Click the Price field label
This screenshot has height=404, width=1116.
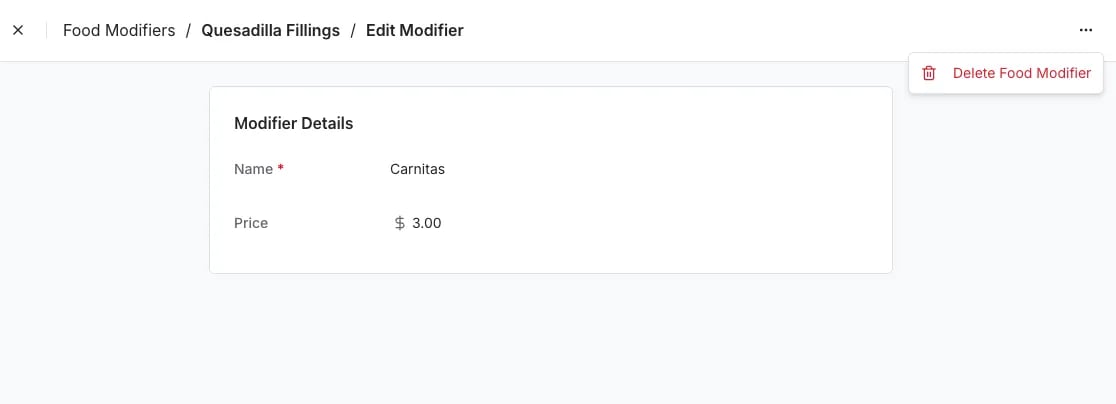[x=251, y=223]
